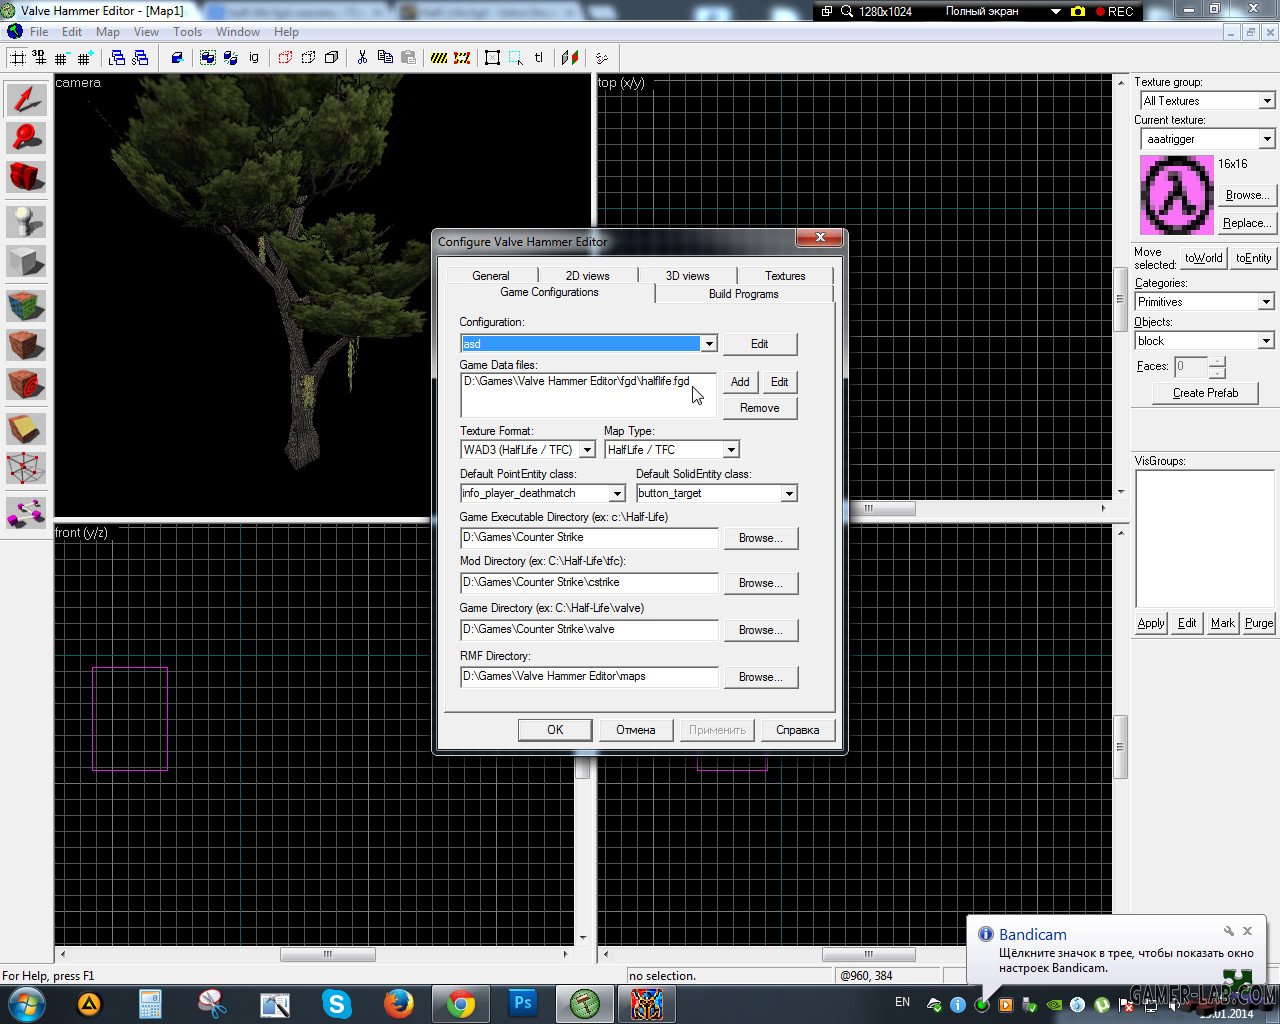Expand Default SolidEntity class dropdown
Image resolution: width=1280 pixels, height=1024 pixels.
789,493
